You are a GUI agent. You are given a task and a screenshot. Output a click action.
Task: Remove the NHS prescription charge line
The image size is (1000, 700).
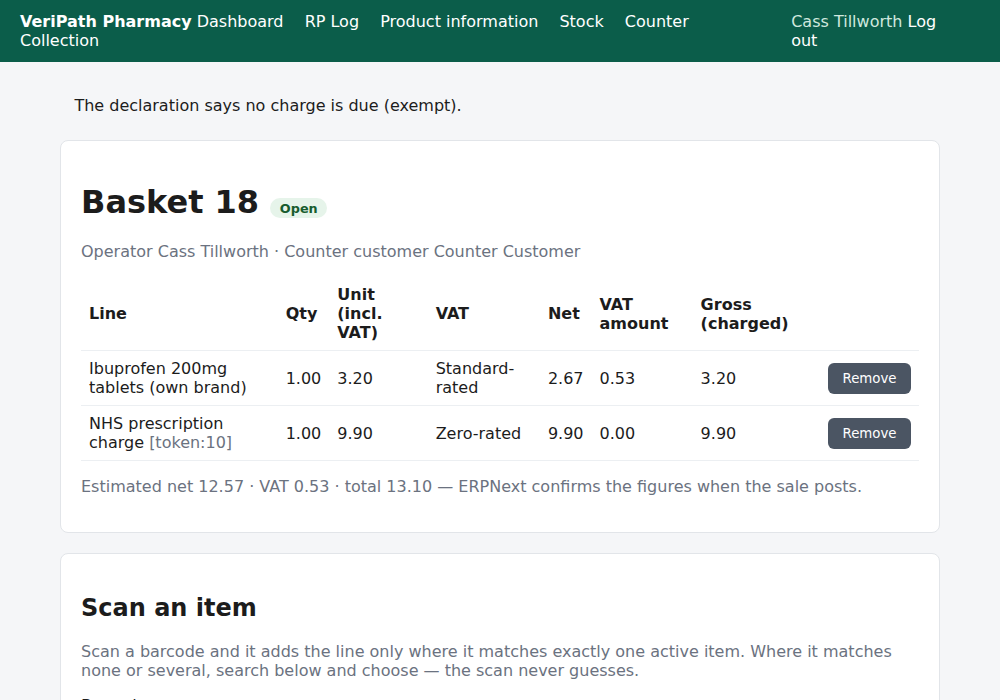869,433
